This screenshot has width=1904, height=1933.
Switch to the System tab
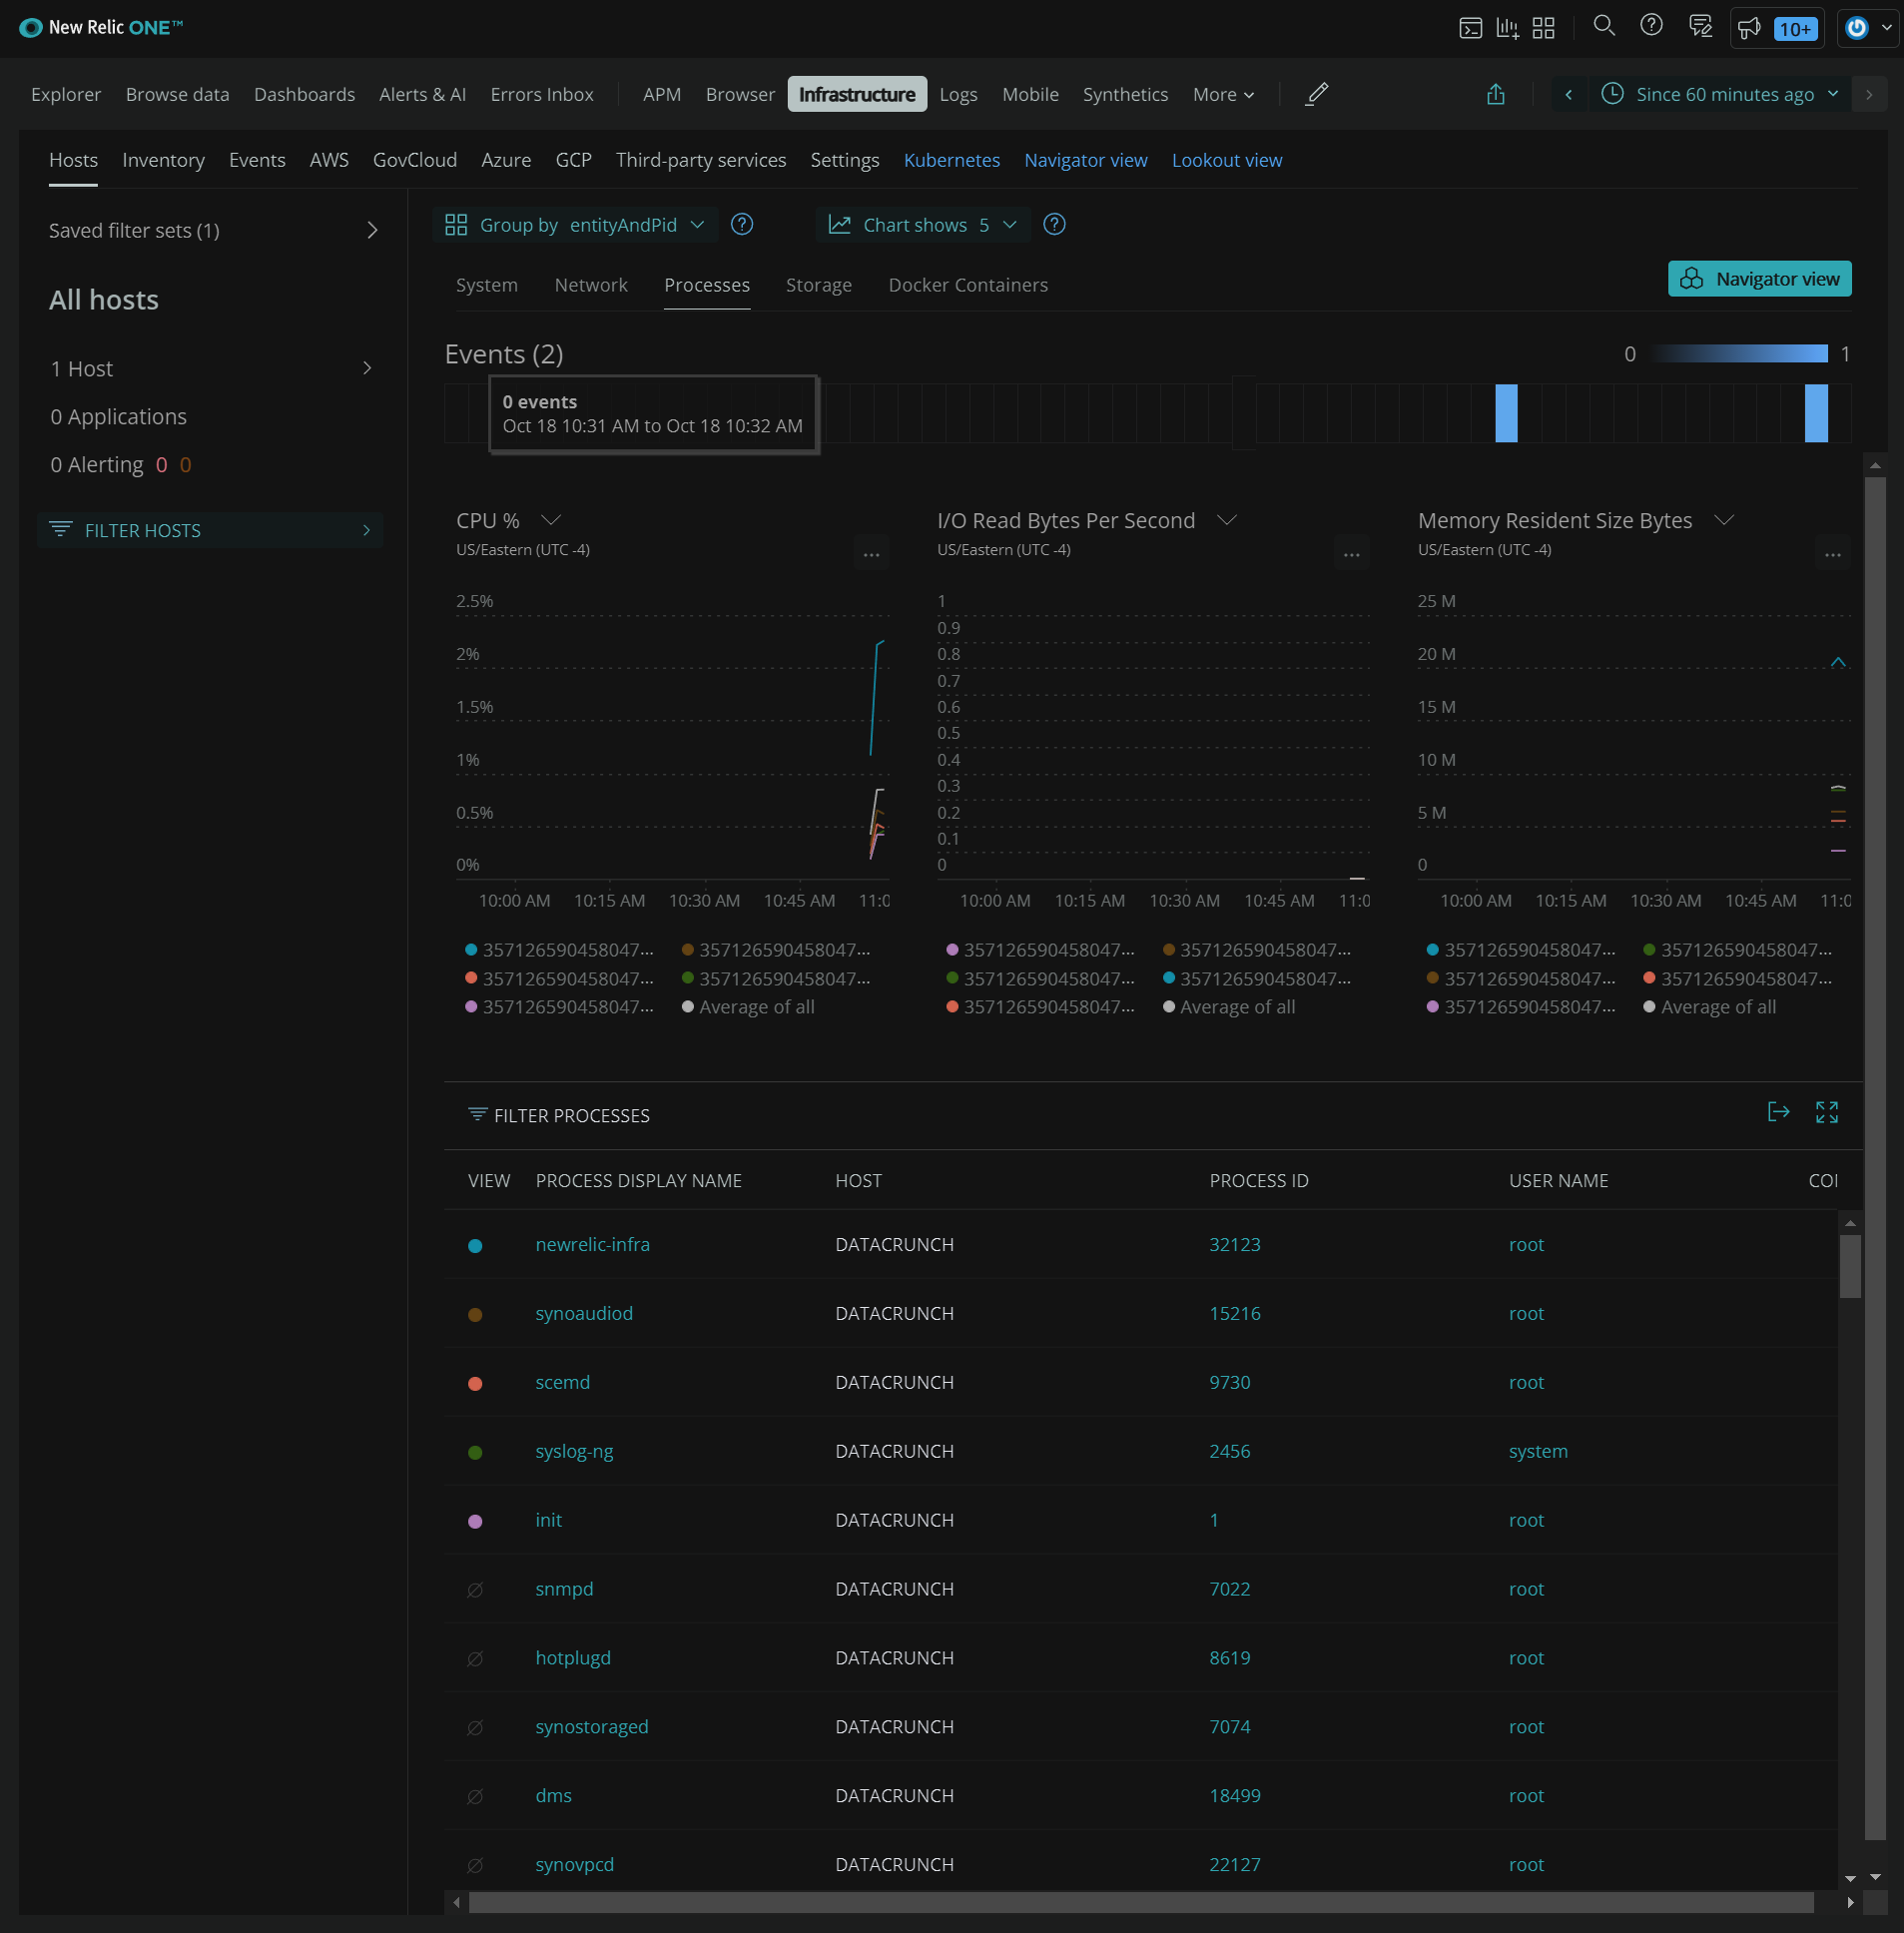487,285
